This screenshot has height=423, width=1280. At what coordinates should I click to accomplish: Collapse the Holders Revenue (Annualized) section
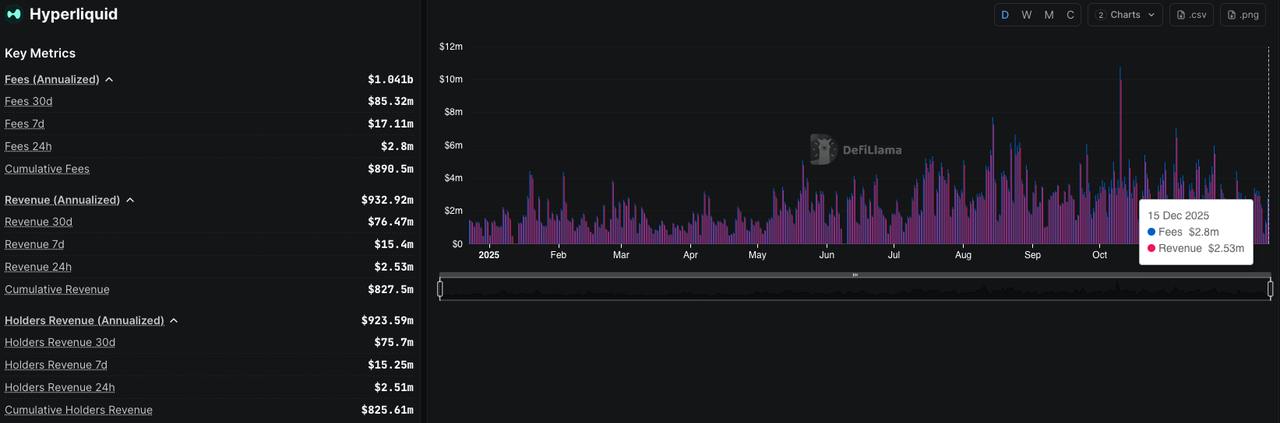(174, 321)
